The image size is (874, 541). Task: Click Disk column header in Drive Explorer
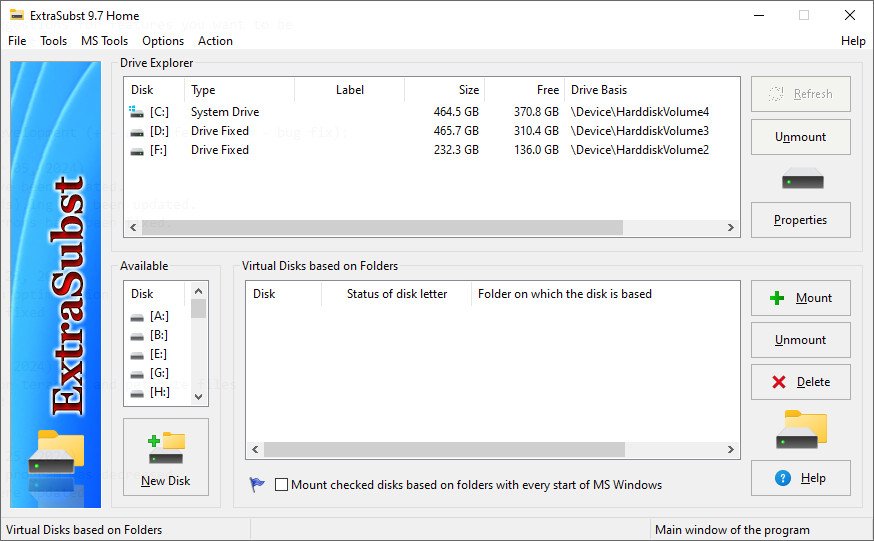click(154, 90)
